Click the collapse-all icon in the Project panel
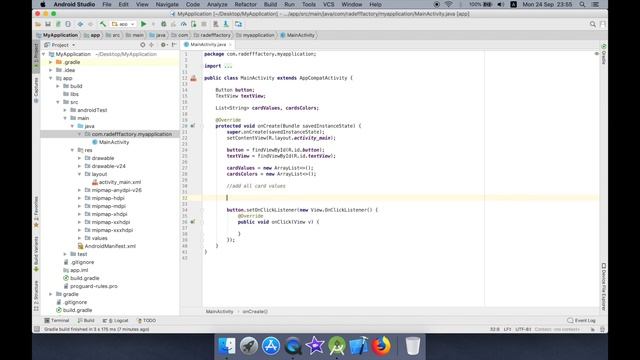The width and height of the screenshot is (640, 360). (151, 45)
